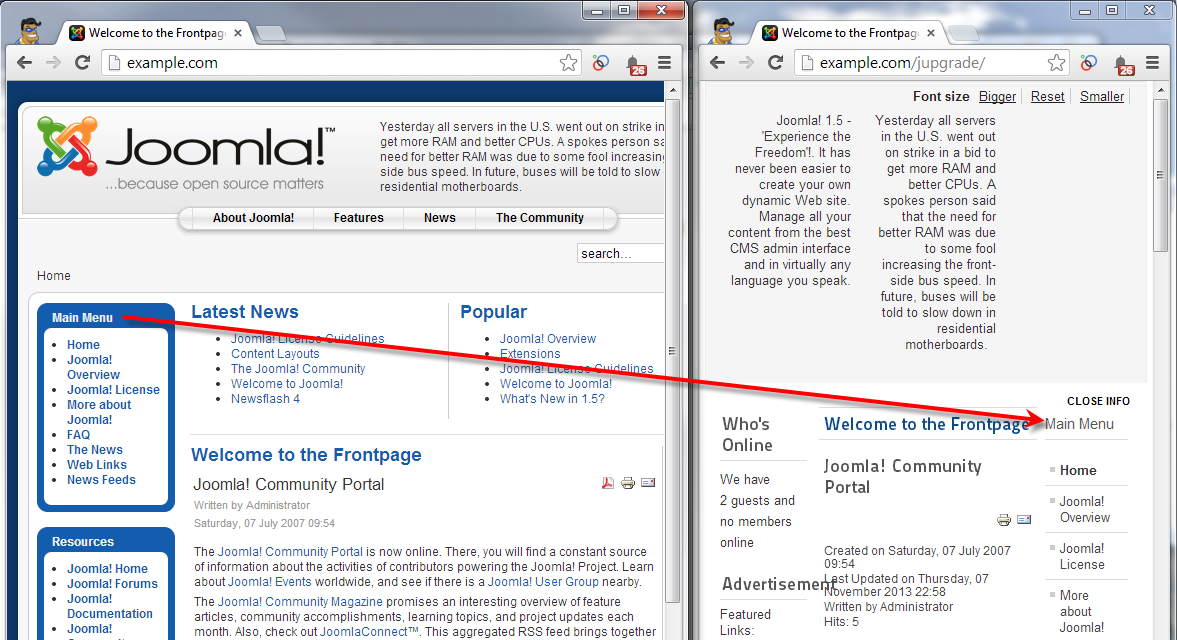Select right window's Welcome to the Frontpage tab
This screenshot has width=1177, height=640.
pyautogui.click(x=849, y=33)
